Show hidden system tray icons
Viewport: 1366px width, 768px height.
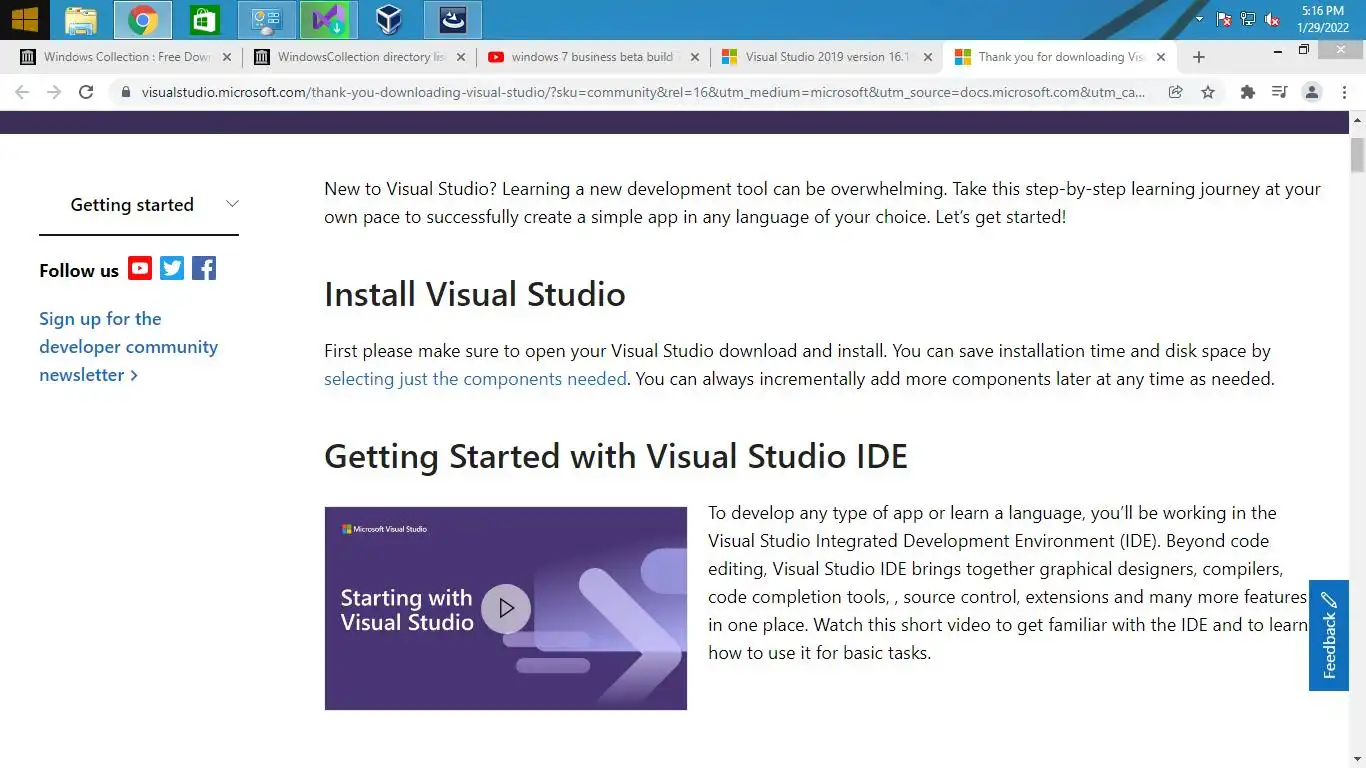tap(1200, 19)
